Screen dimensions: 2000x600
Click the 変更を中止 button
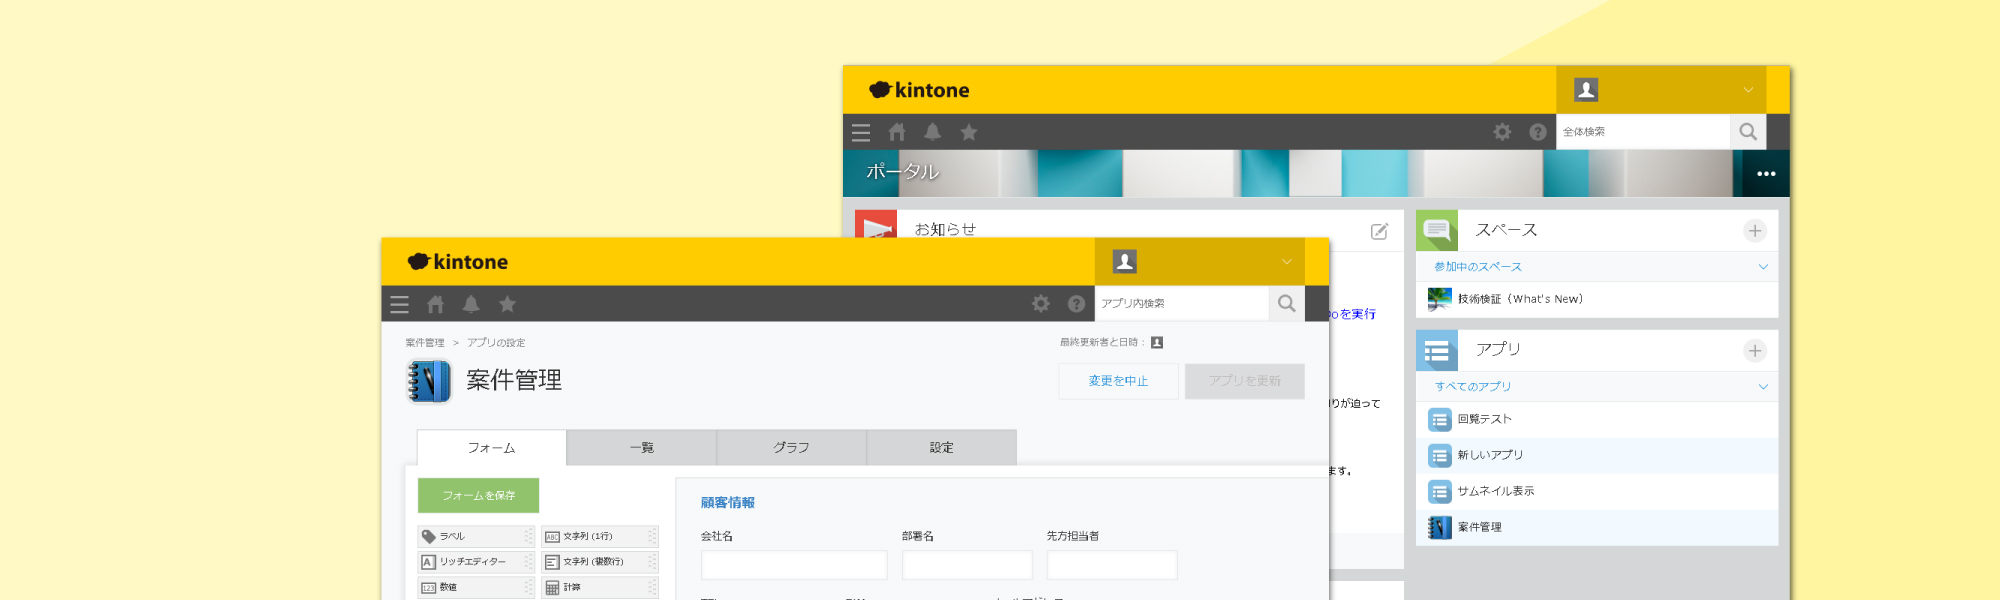click(1119, 381)
